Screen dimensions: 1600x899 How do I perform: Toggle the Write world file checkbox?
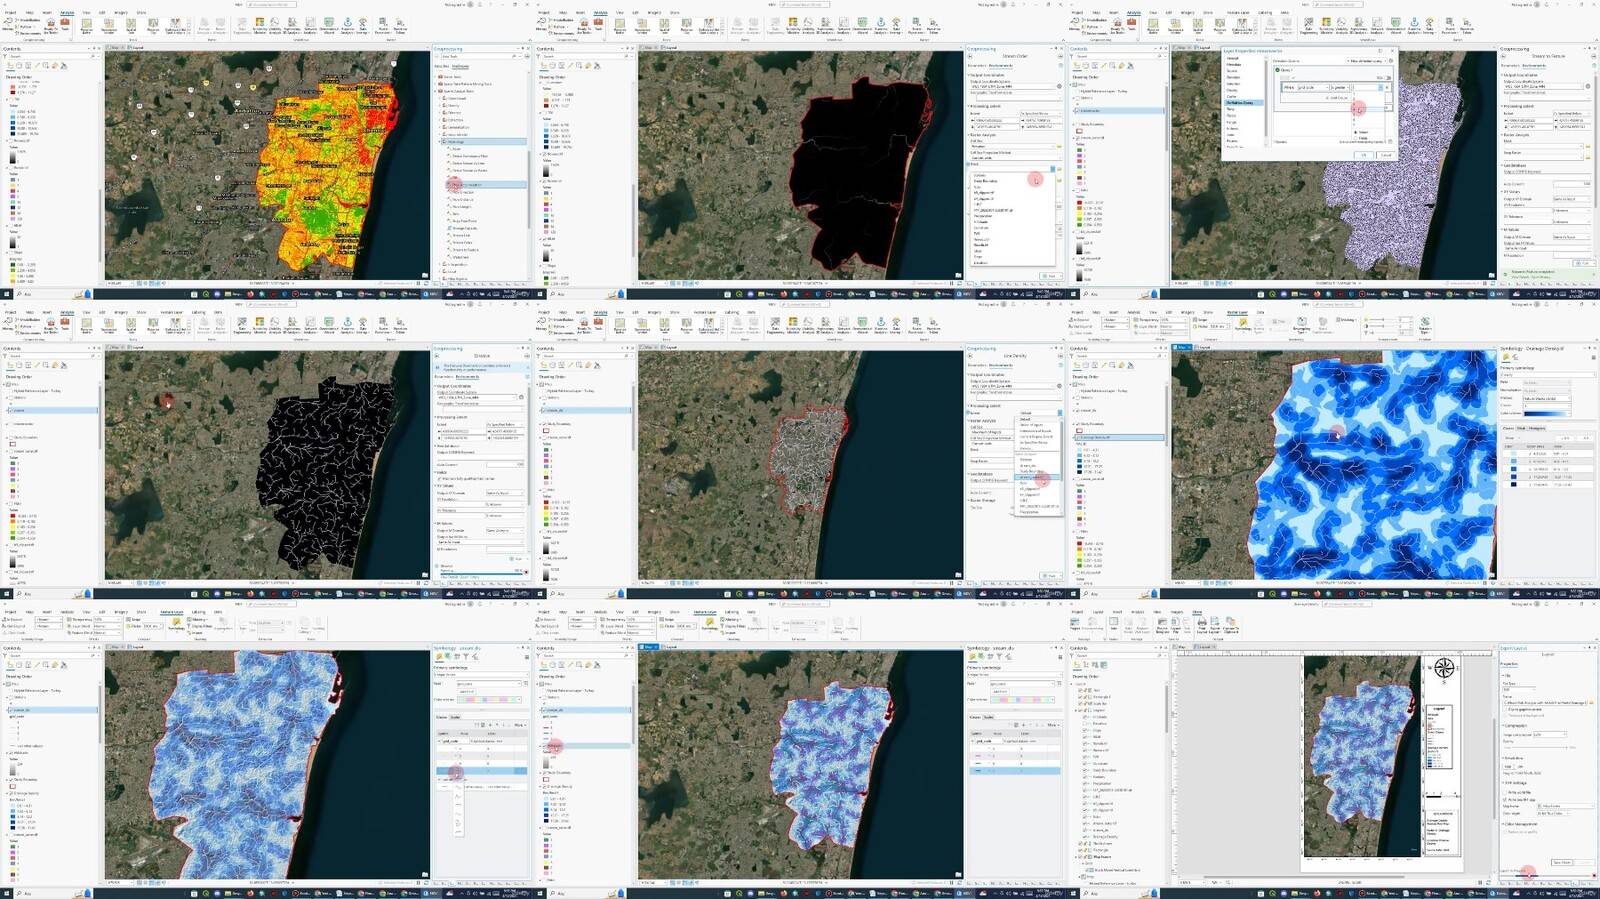coord(1506,792)
